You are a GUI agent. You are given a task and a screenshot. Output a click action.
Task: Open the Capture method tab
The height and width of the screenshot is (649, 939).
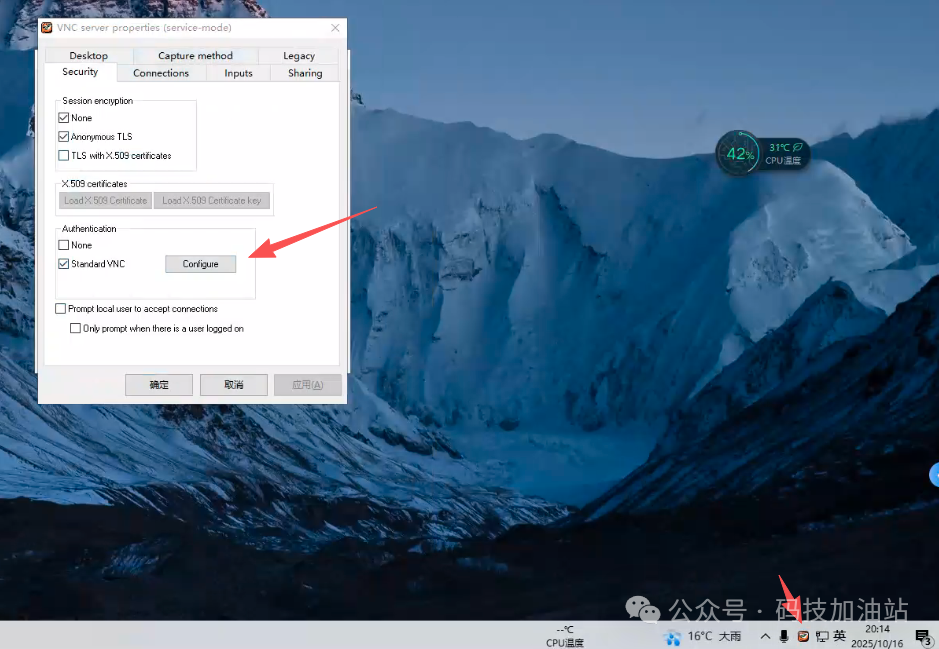coord(195,56)
